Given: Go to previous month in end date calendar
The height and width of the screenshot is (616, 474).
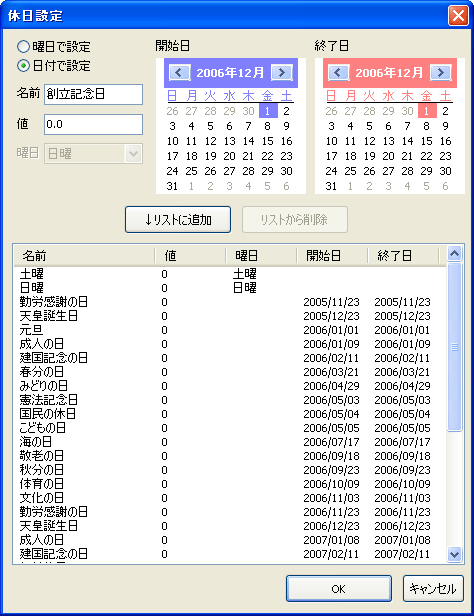Looking at the screenshot, I should coord(339,73).
